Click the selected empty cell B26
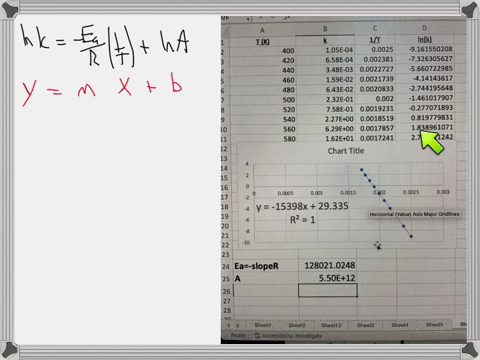480x360 pixels. point(328,290)
